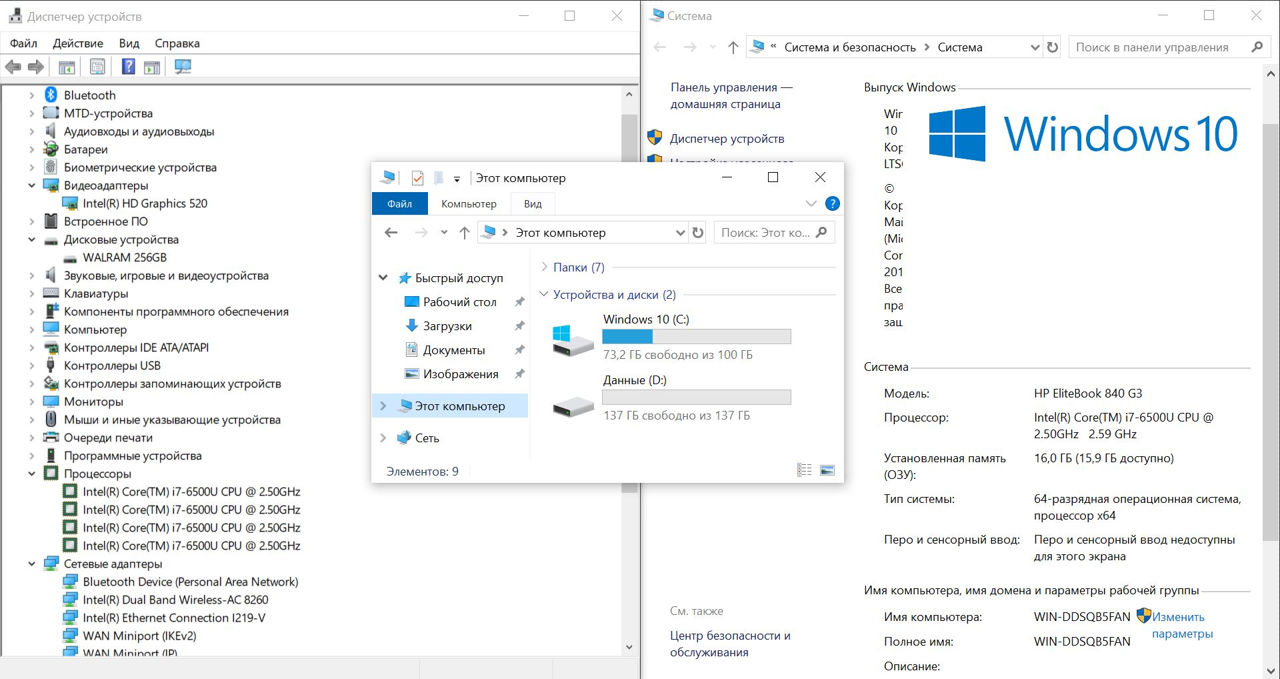This screenshot has height=679, width=1280.
Task: Open the Действие menu in Device Manager
Action: pyautogui.click(x=78, y=43)
